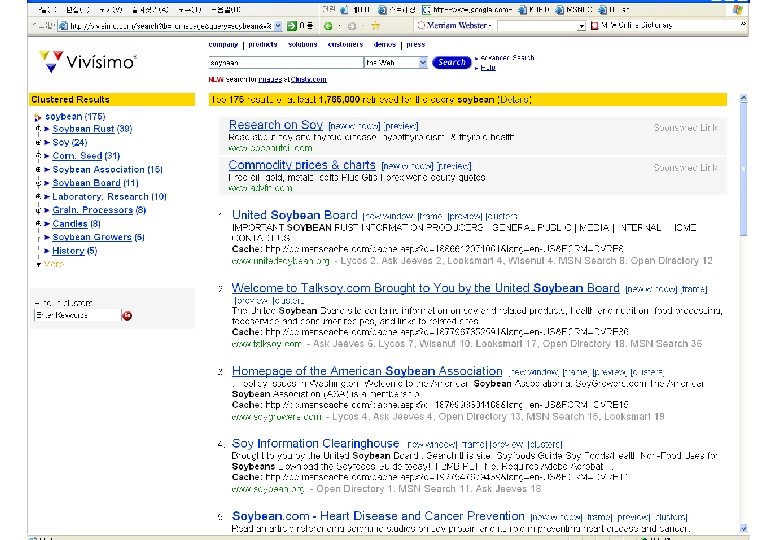
Task: Click the arrow bullet beside Advanced Search
Action: pos(477,58)
